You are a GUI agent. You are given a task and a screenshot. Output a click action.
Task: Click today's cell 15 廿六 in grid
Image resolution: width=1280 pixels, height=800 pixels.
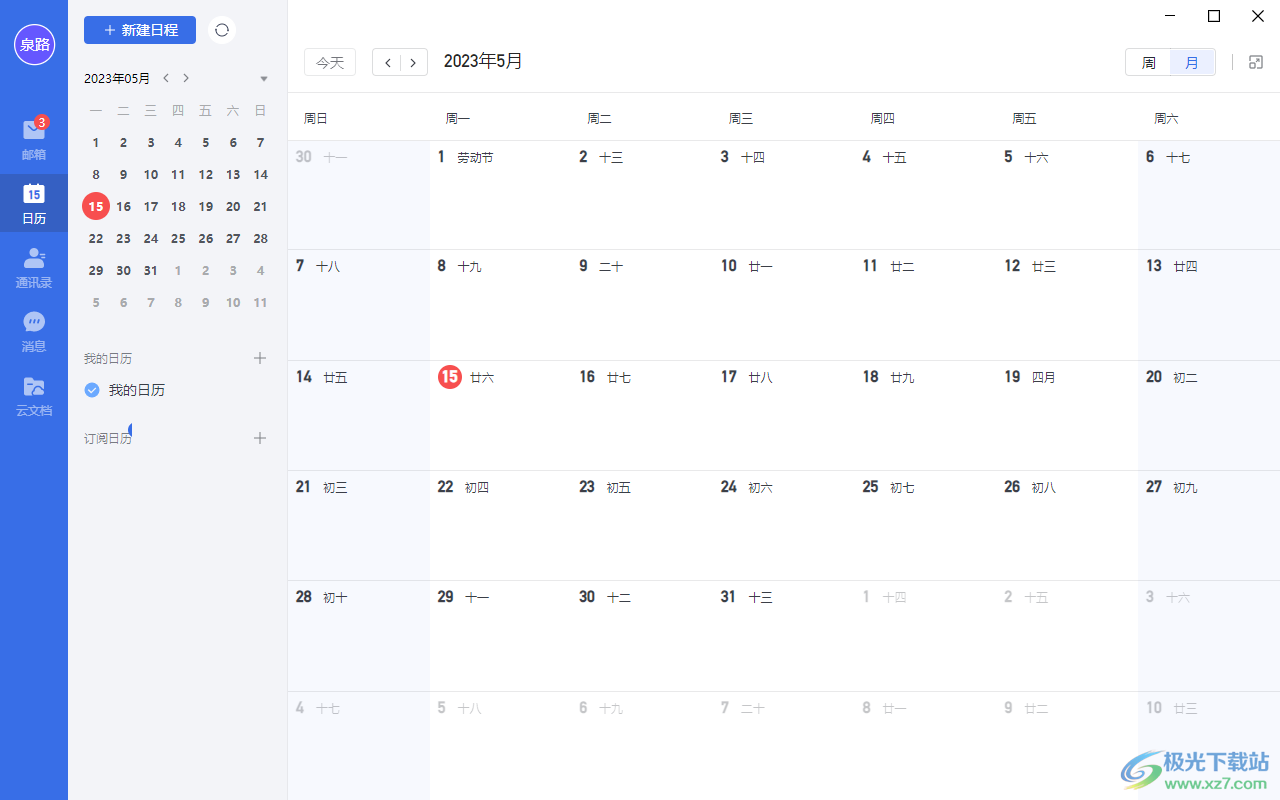click(x=500, y=415)
